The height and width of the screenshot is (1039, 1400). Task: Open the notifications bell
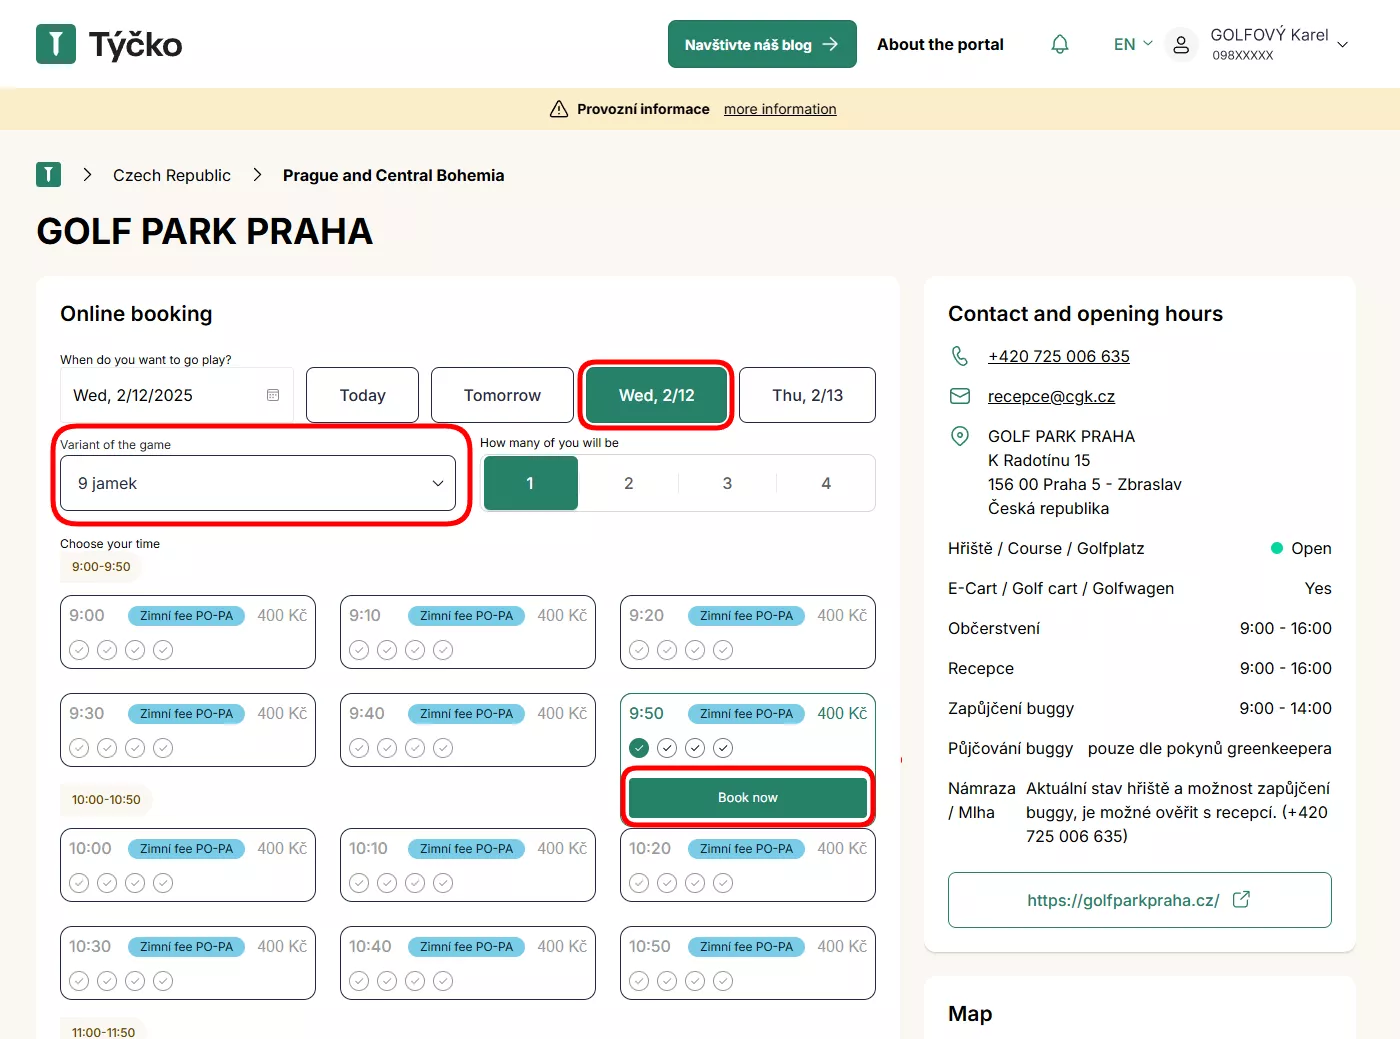pyautogui.click(x=1060, y=44)
